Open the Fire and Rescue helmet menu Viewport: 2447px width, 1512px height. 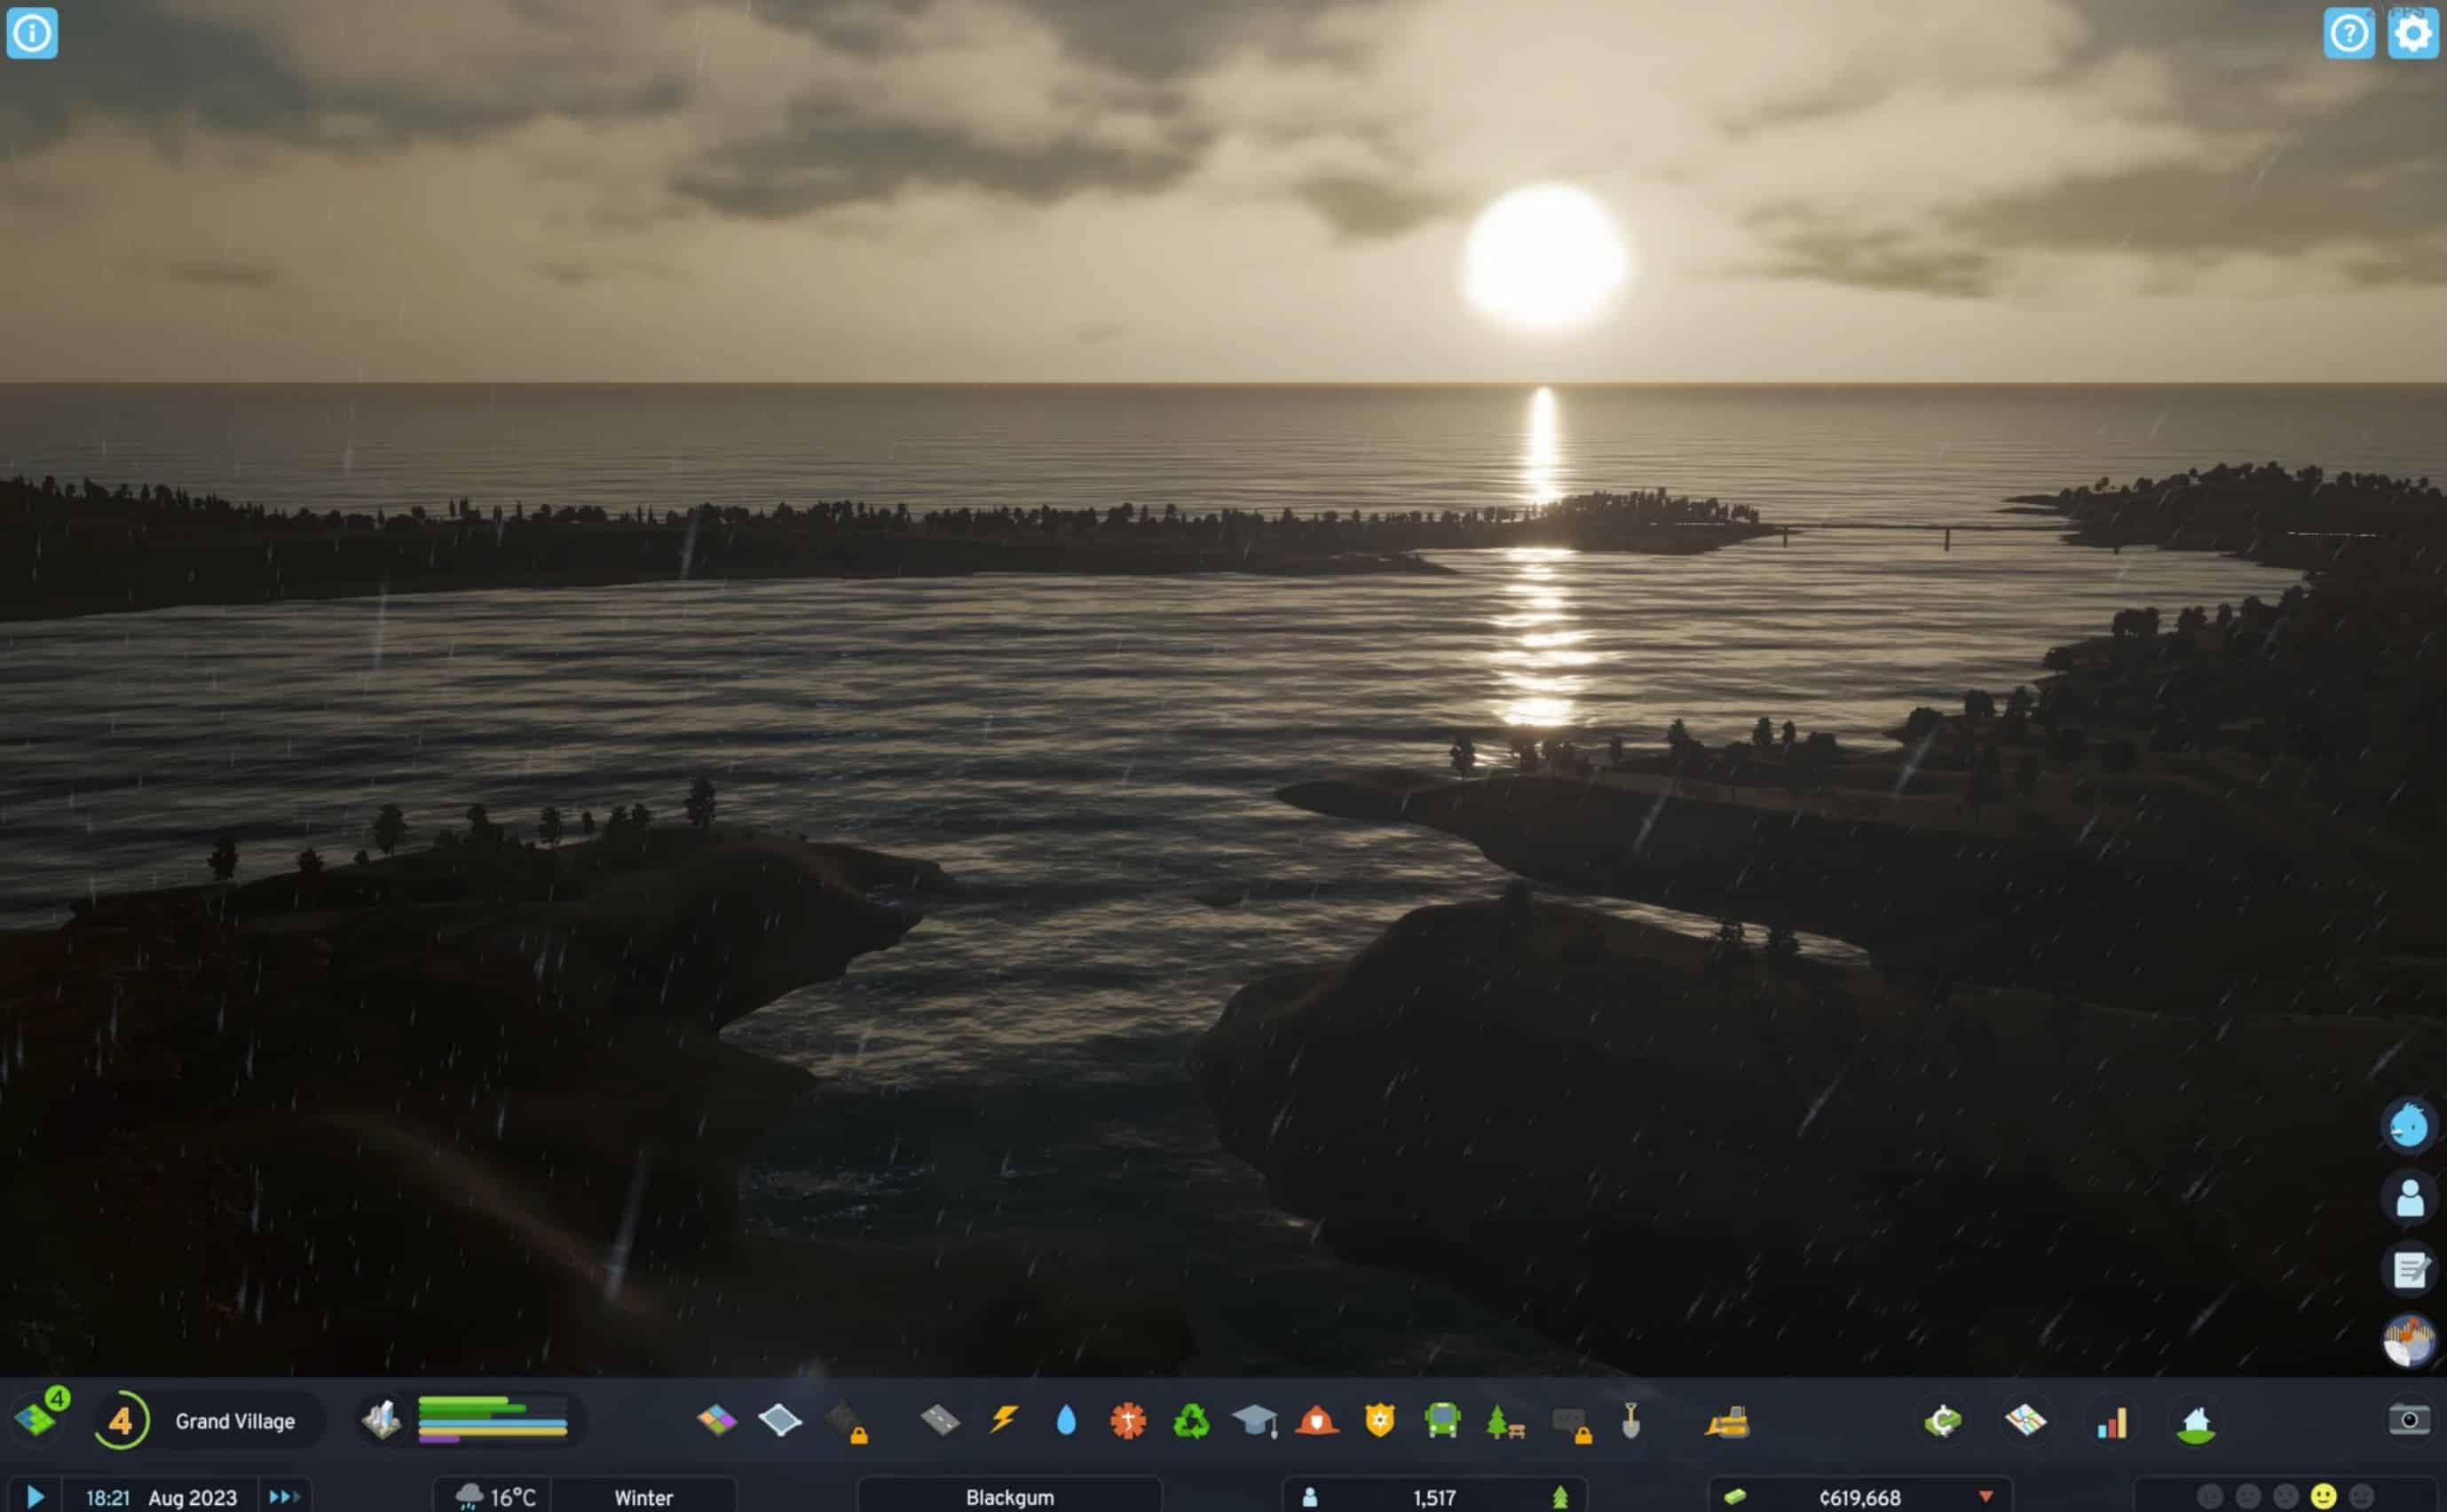(1317, 1420)
